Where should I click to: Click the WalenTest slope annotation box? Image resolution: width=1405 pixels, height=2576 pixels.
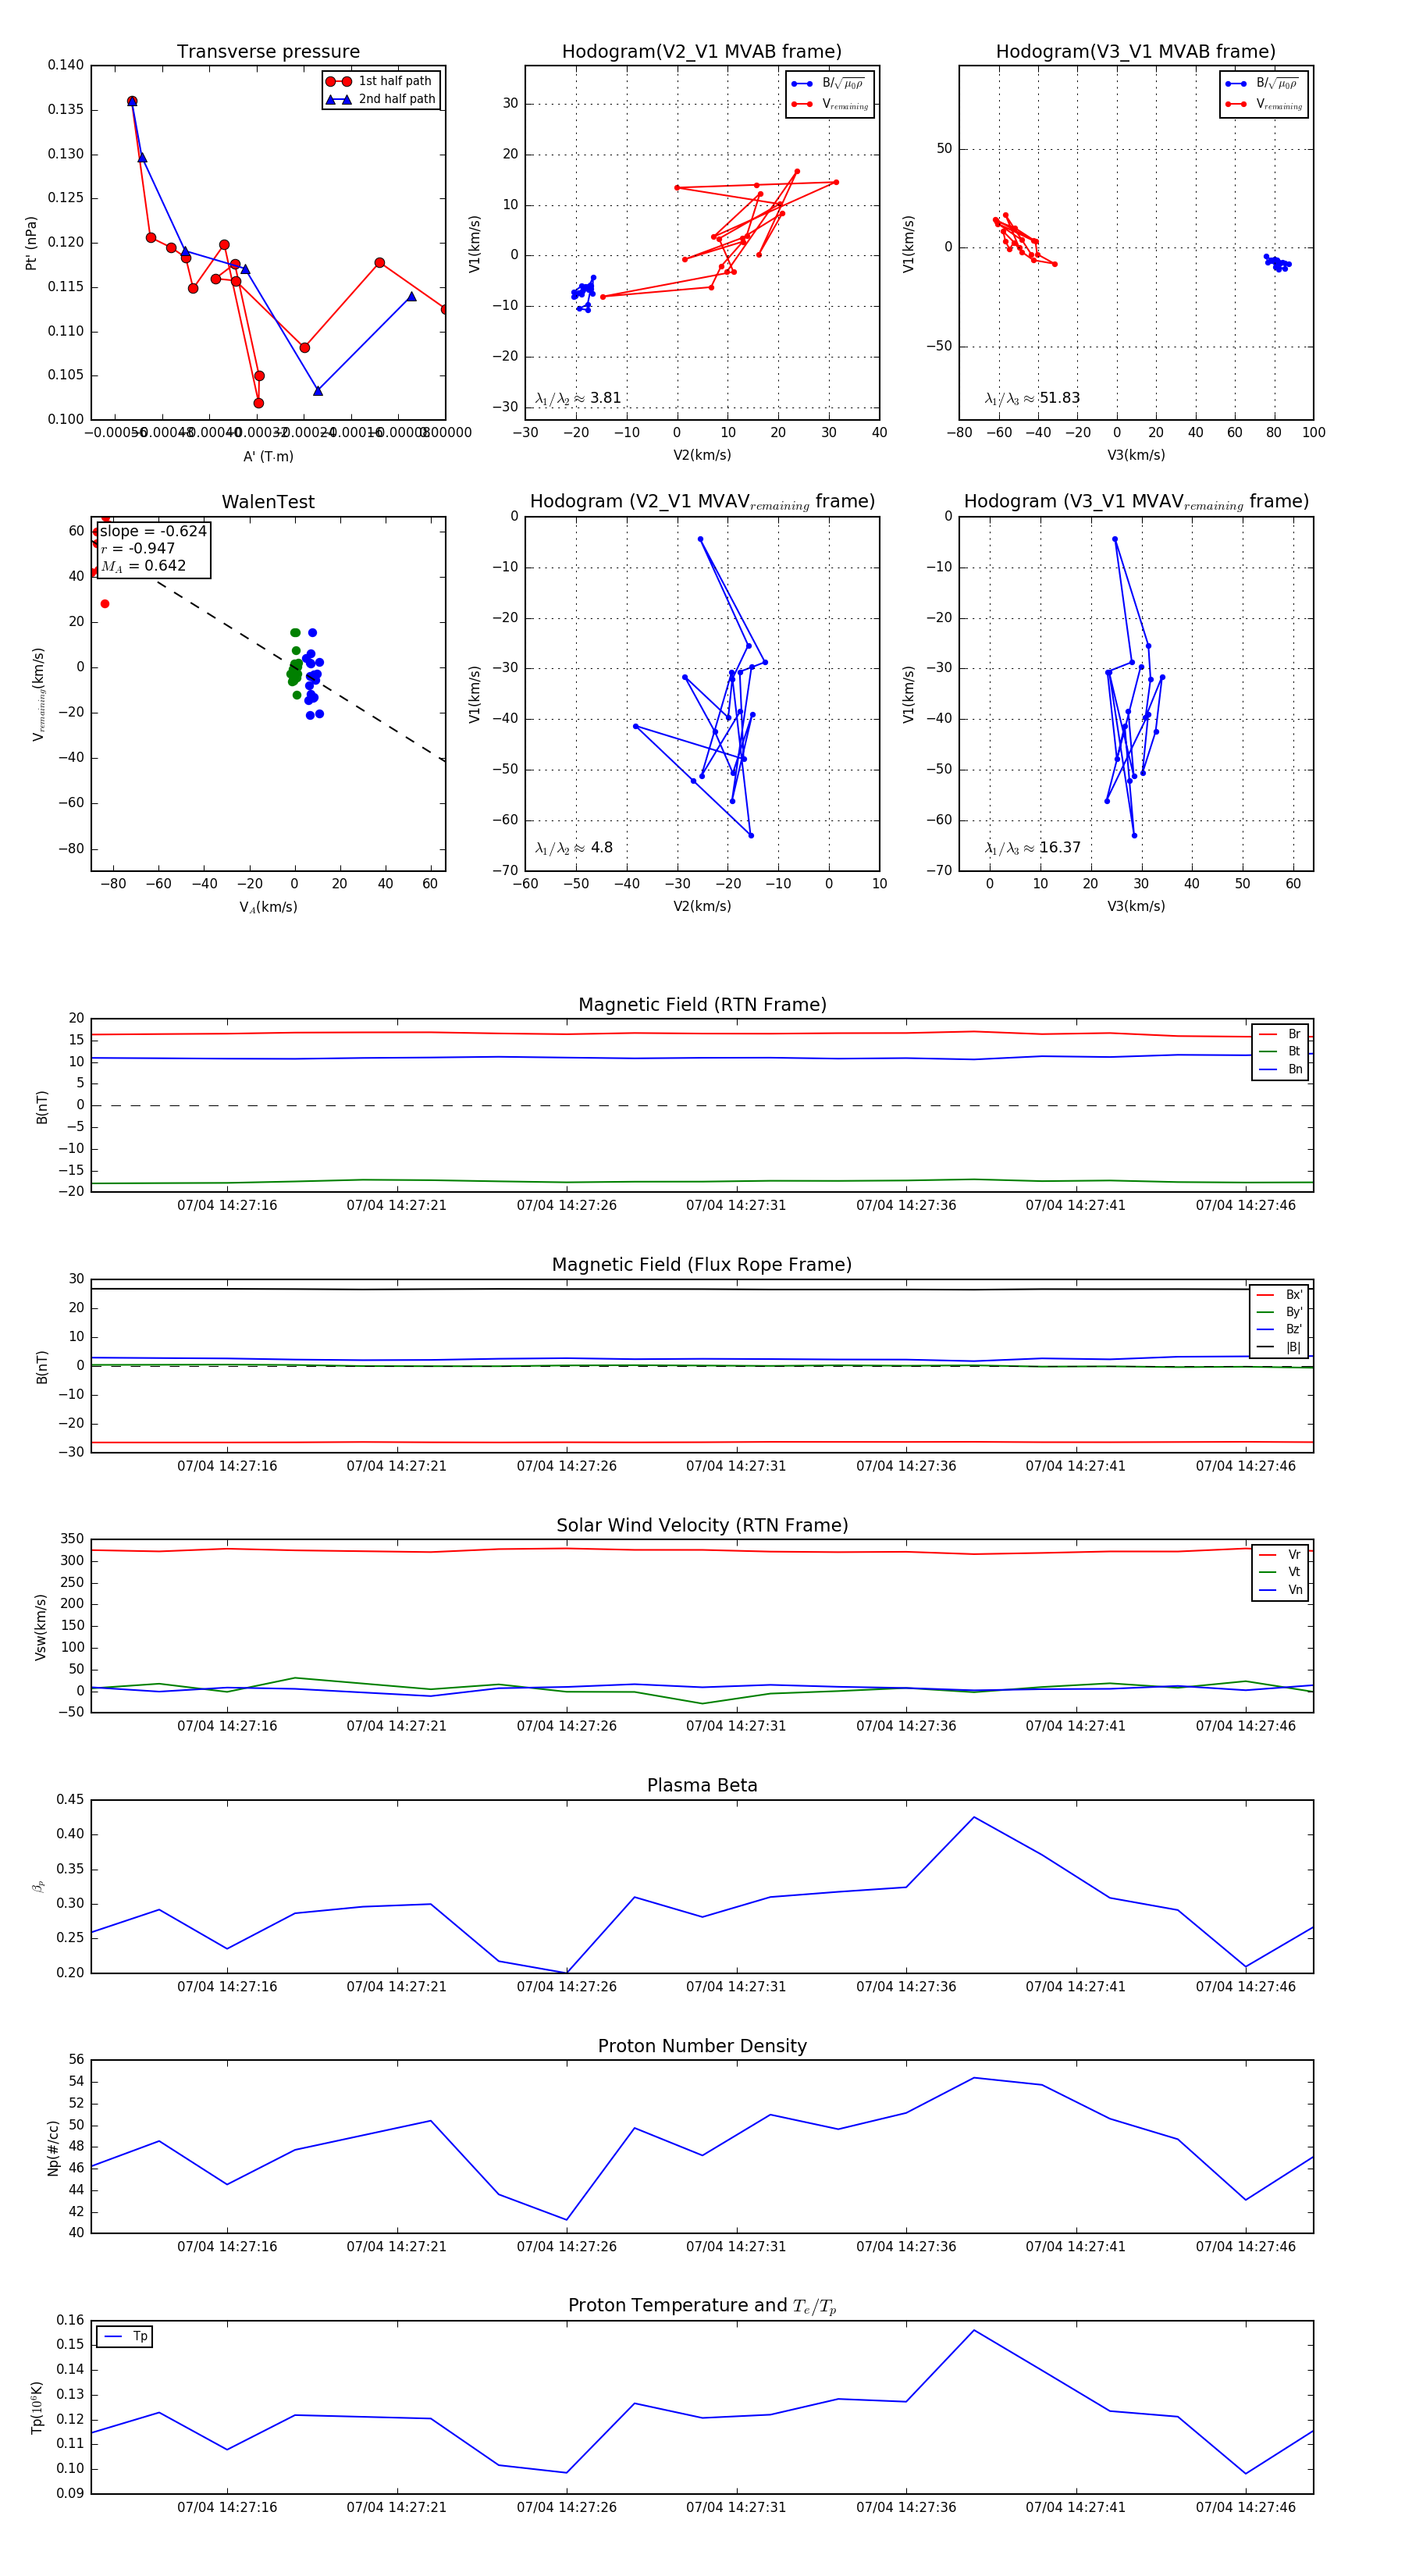[153, 549]
